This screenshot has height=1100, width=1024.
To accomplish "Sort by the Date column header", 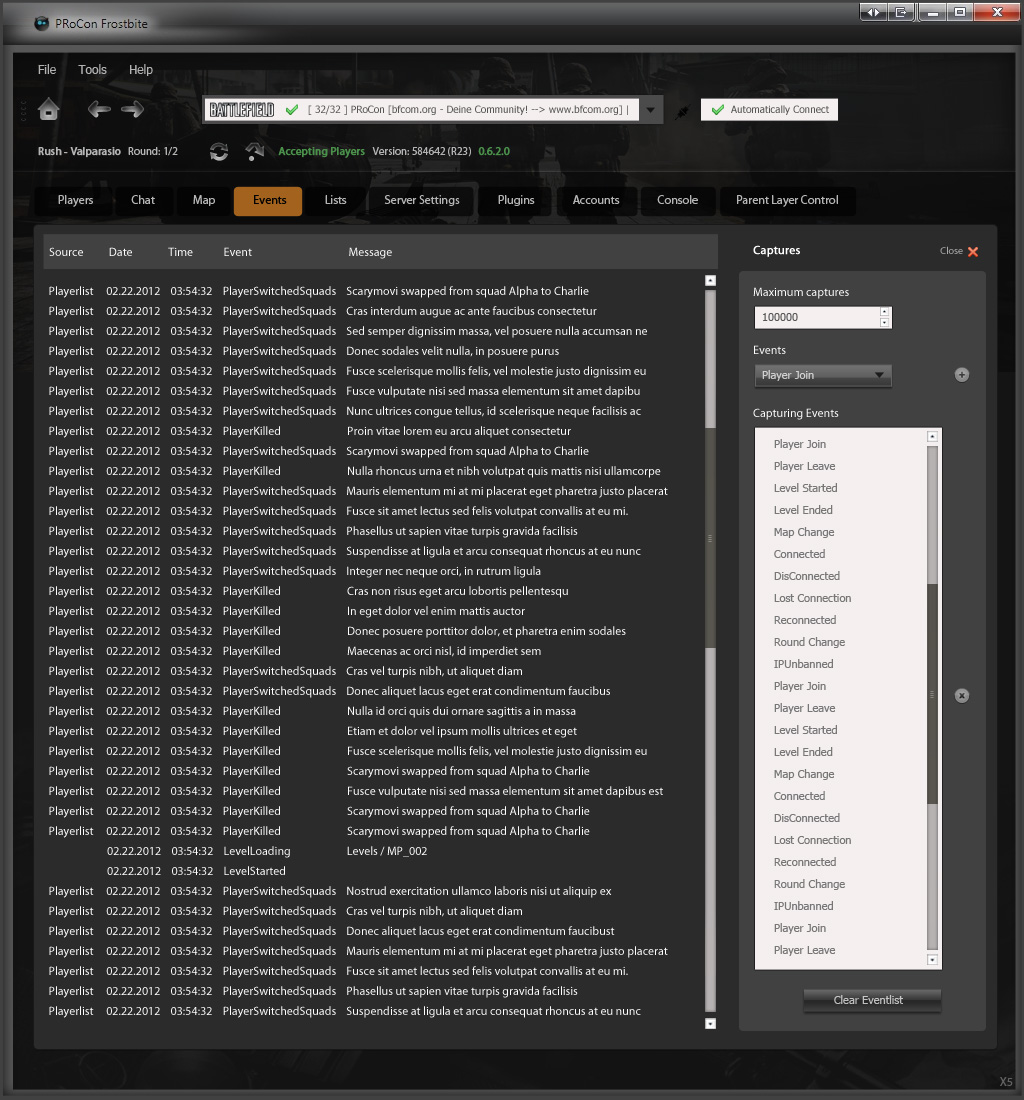I will click(121, 252).
